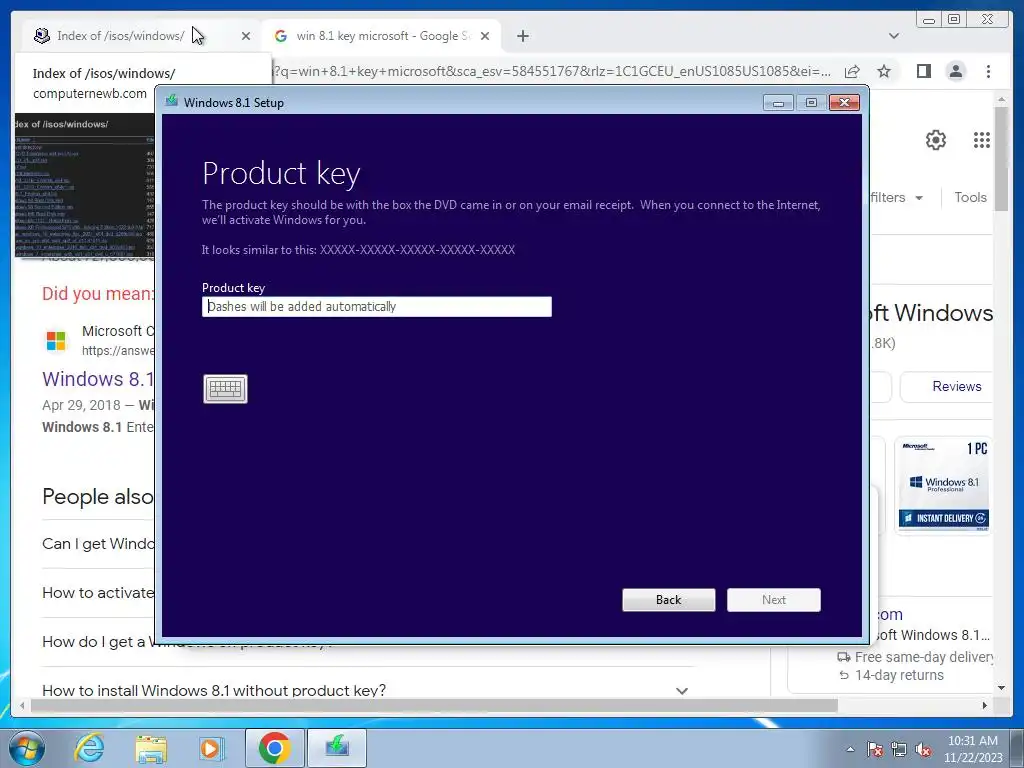The height and width of the screenshot is (768, 1024).
Task: Open the Chrome tab search dropdown
Action: [894, 36]
